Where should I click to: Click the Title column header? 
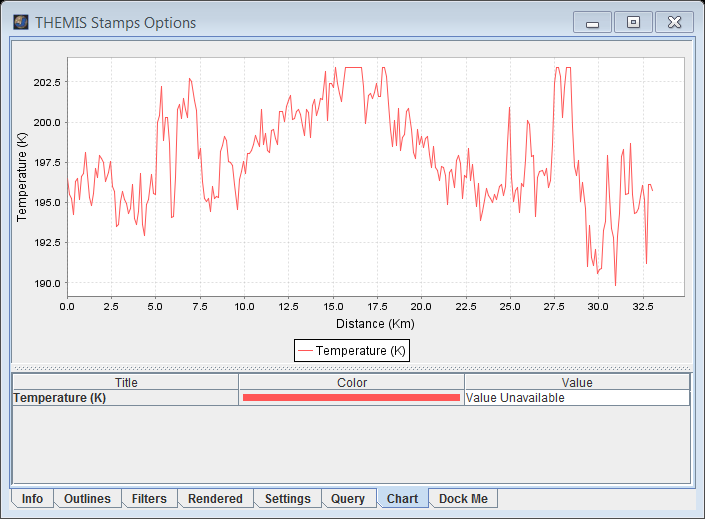(x=126, y=382)
